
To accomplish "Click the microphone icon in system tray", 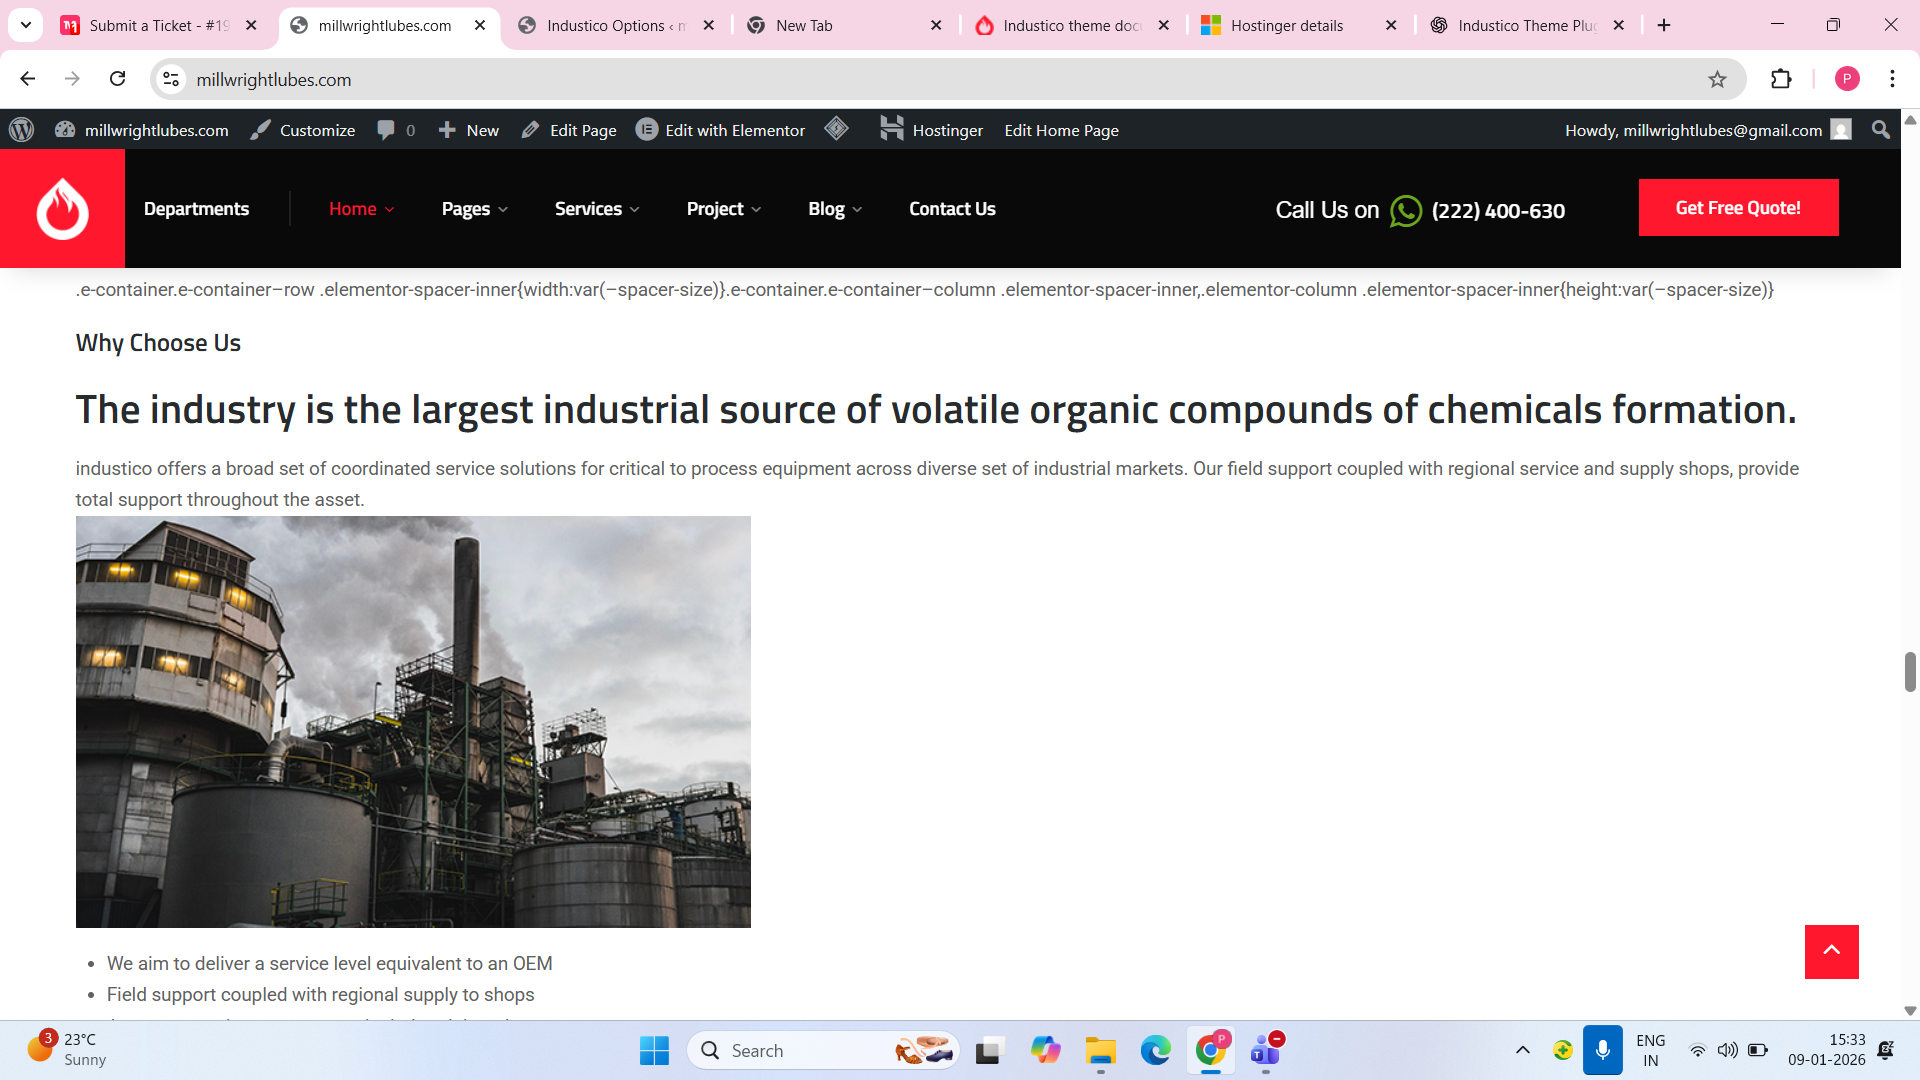I will pyautogui.click(x=1602, y=1050).
